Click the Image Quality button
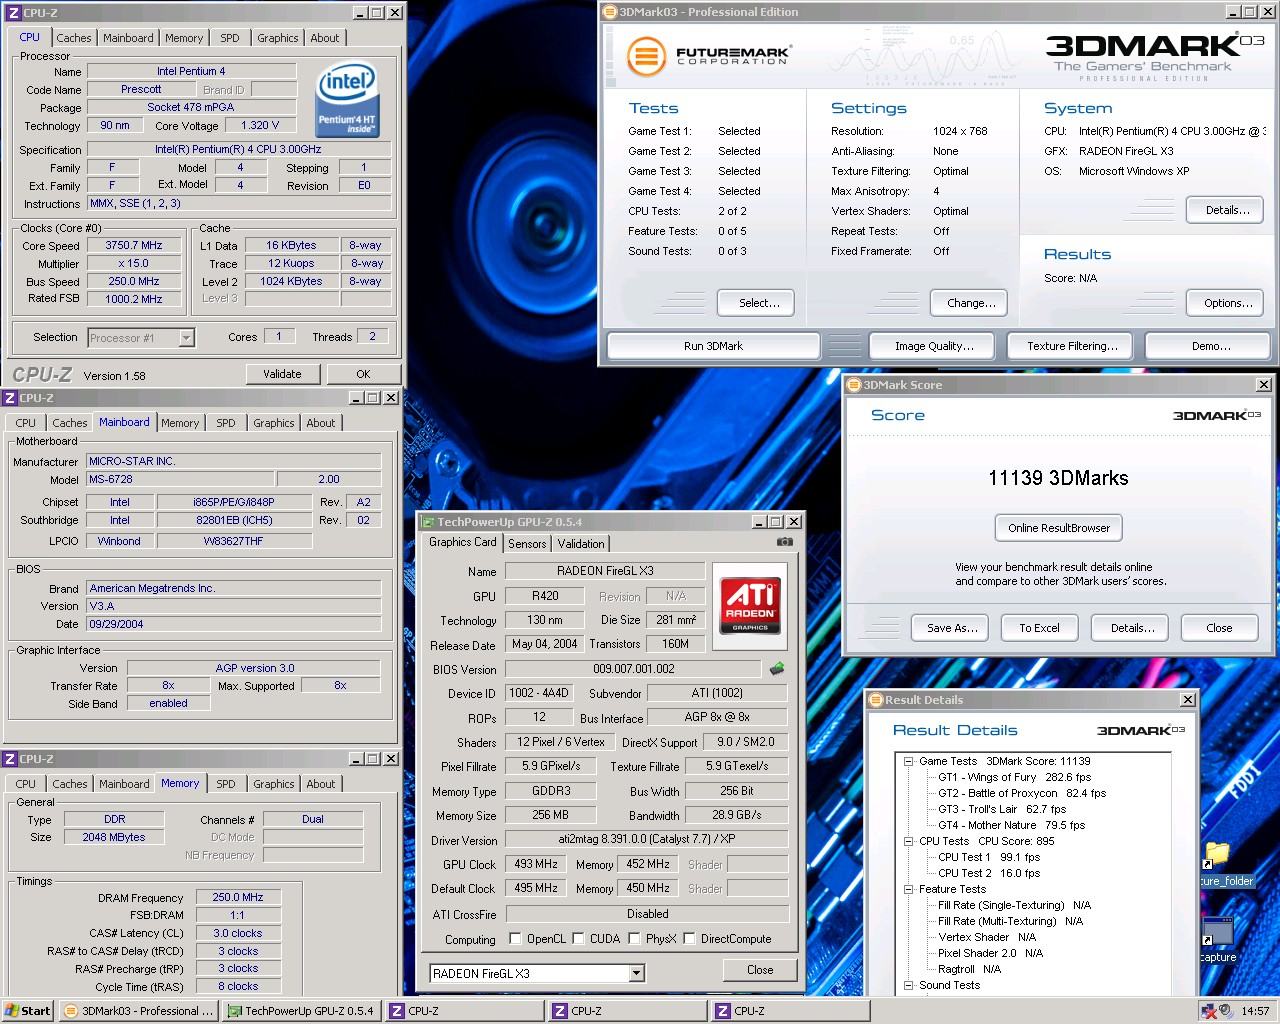Viewport: 1280px width, 1024px height. (934, 346)
